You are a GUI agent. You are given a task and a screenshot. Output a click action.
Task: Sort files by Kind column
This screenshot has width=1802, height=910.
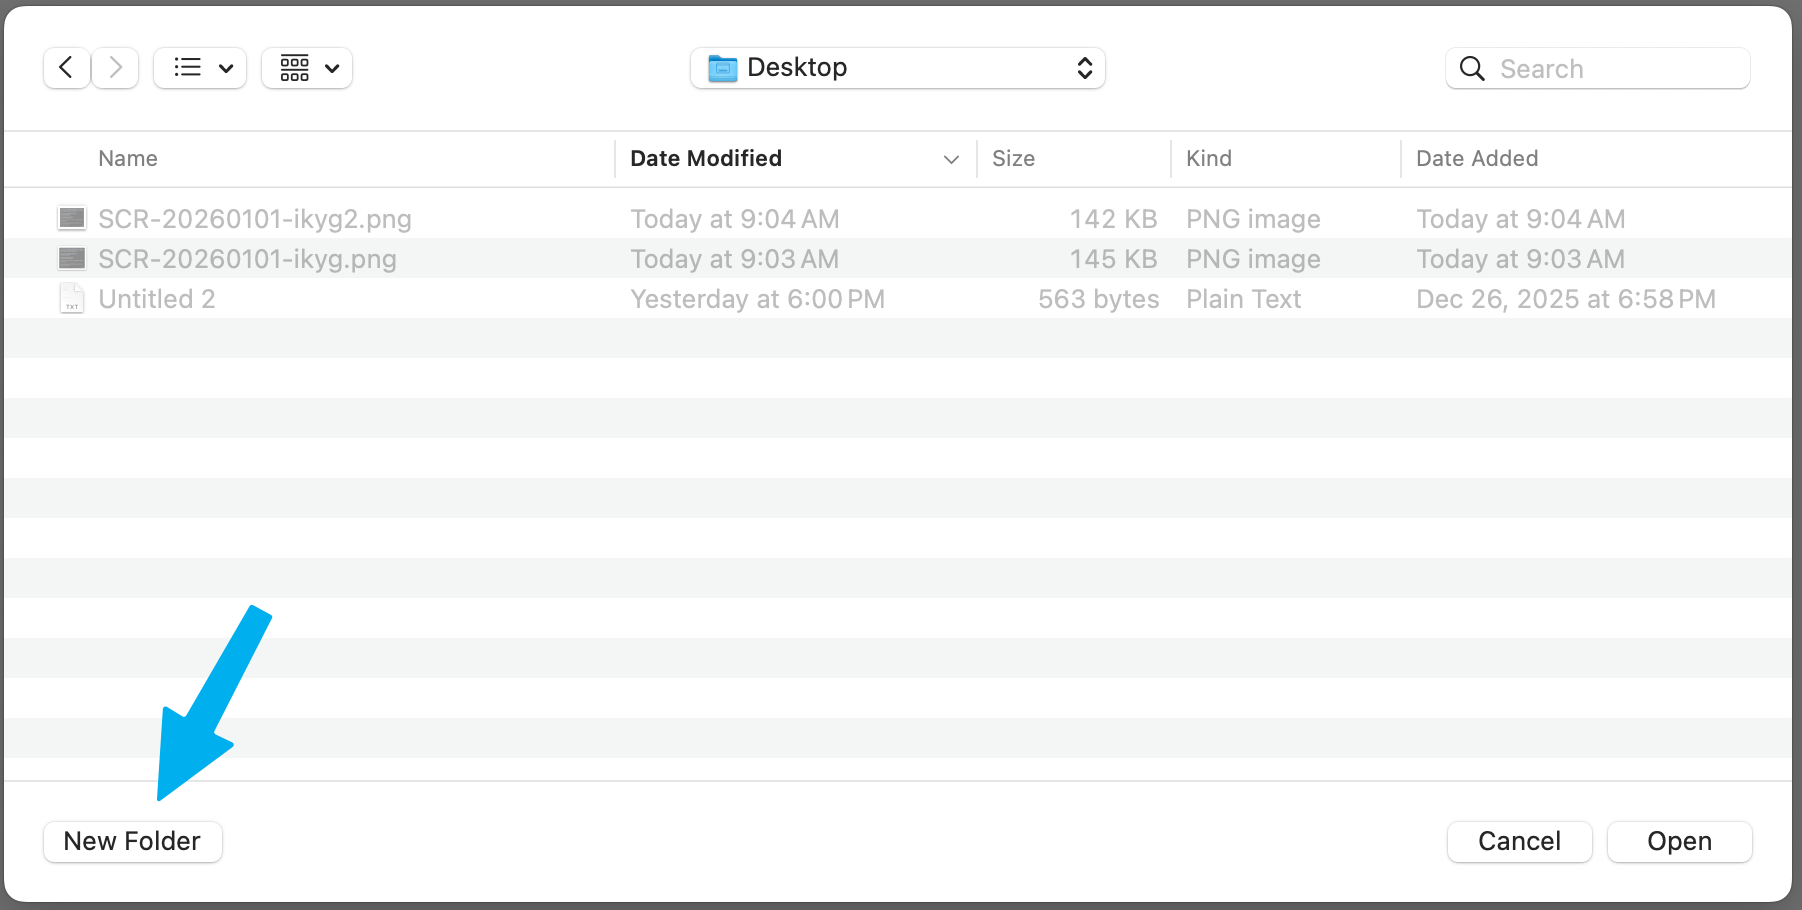tap(1208, 159)
